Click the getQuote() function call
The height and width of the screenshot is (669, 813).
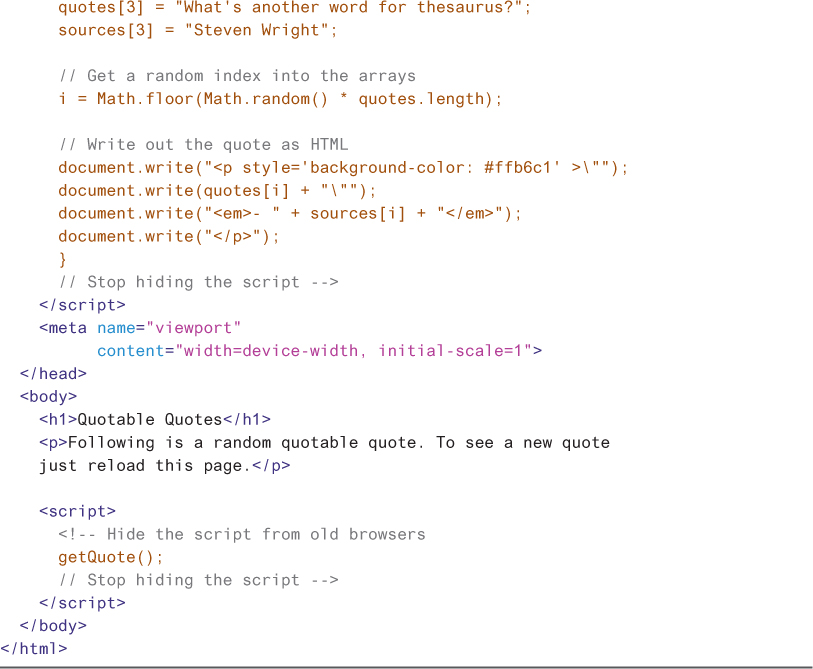click(110, 557)
